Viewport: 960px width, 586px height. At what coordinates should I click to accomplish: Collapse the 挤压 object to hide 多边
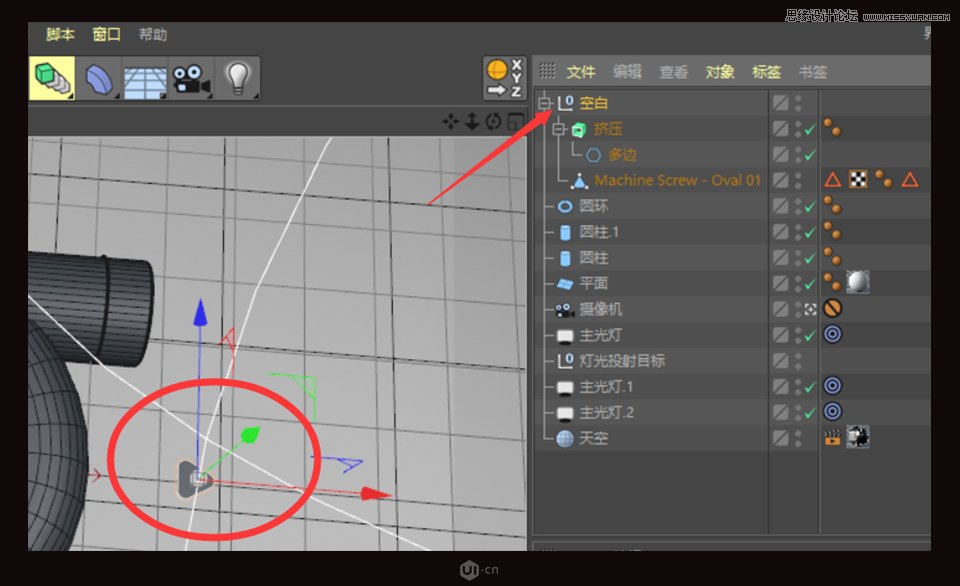point(560,128)
